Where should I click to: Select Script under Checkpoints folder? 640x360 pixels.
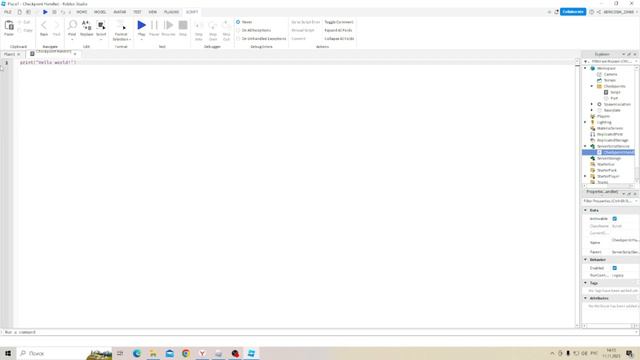point(615,92)
